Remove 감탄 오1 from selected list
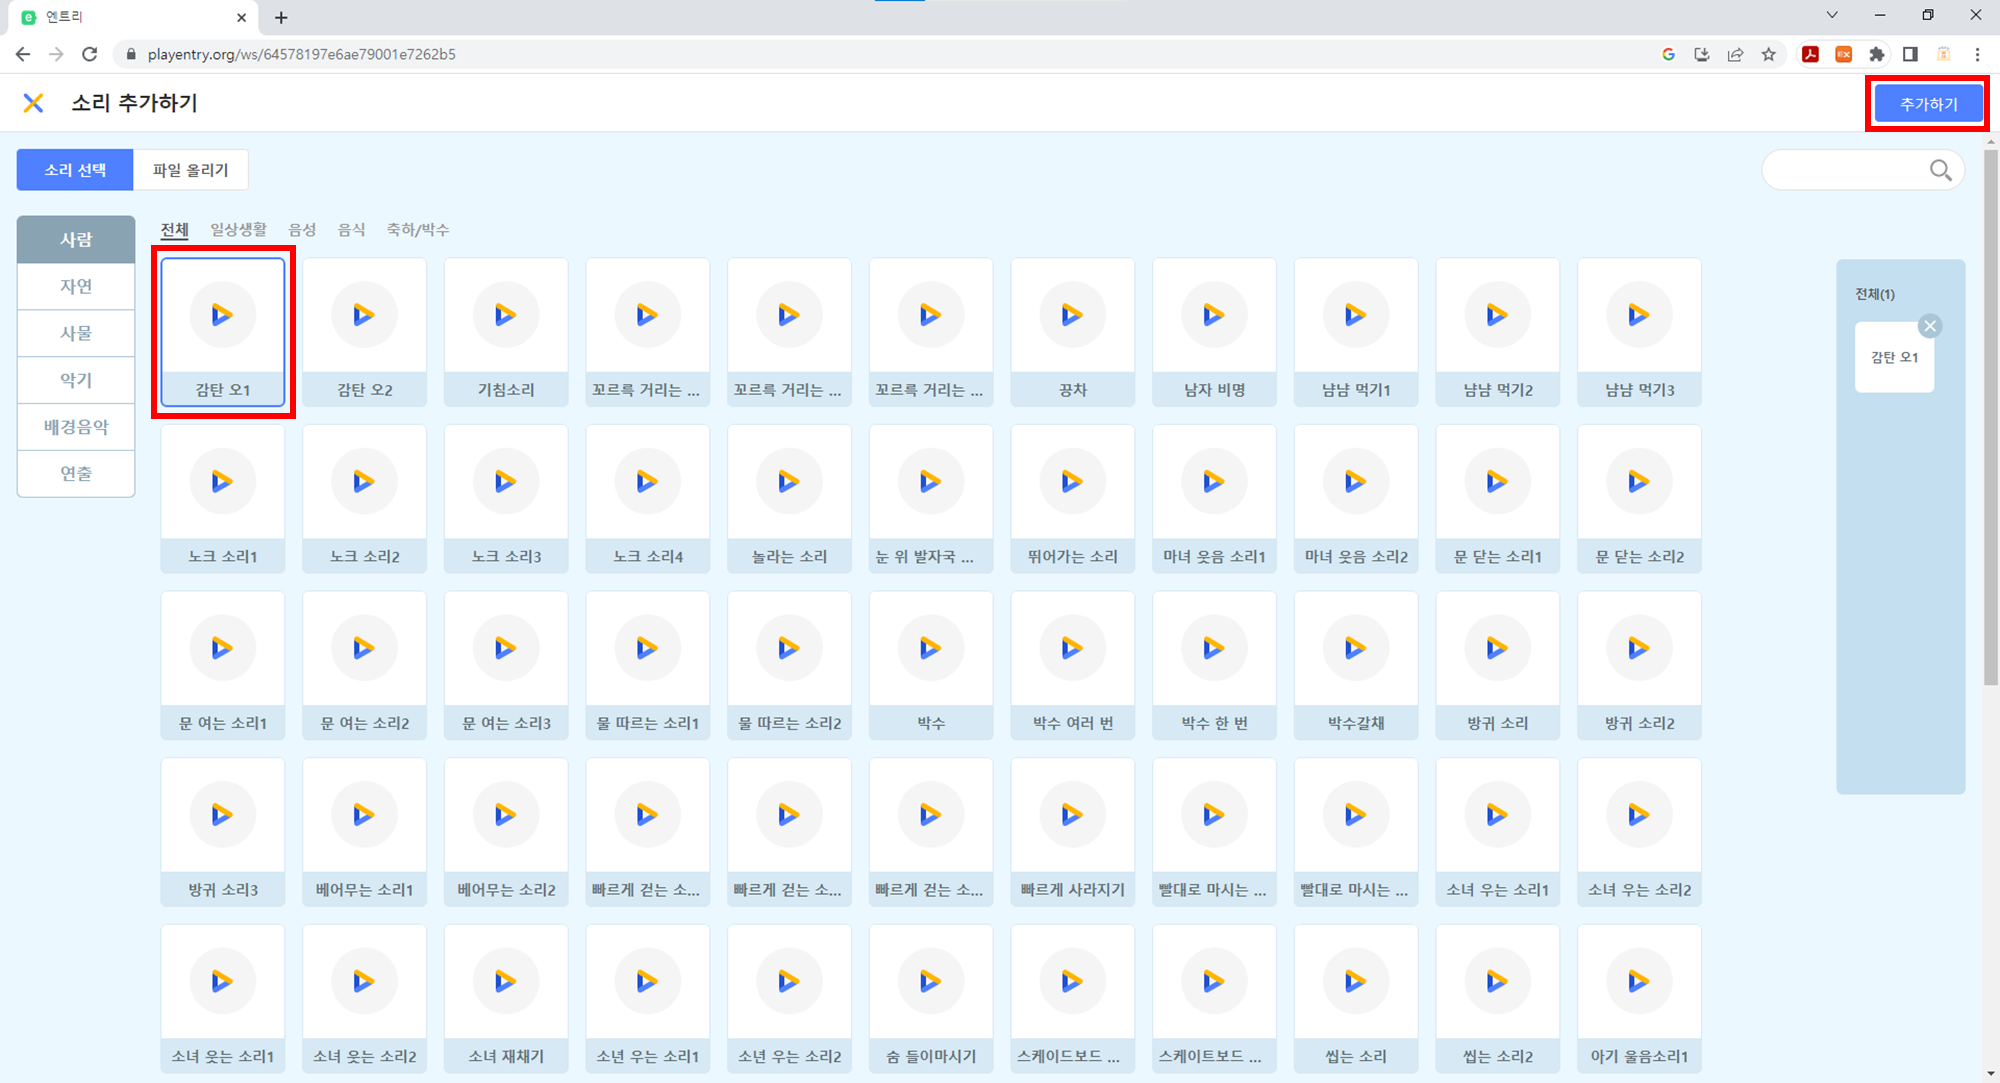The width and height of the screenshot is (2000, 1083). point(1930,326)
